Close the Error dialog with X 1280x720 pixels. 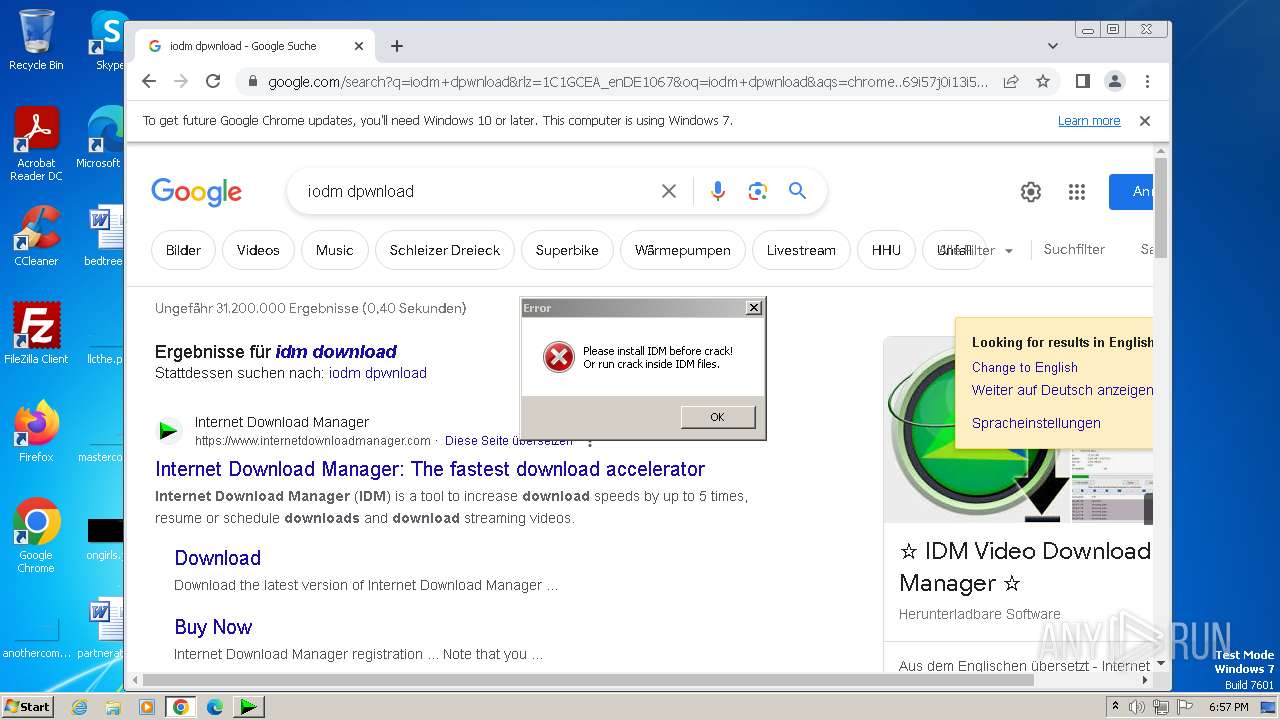coord(754,308)
